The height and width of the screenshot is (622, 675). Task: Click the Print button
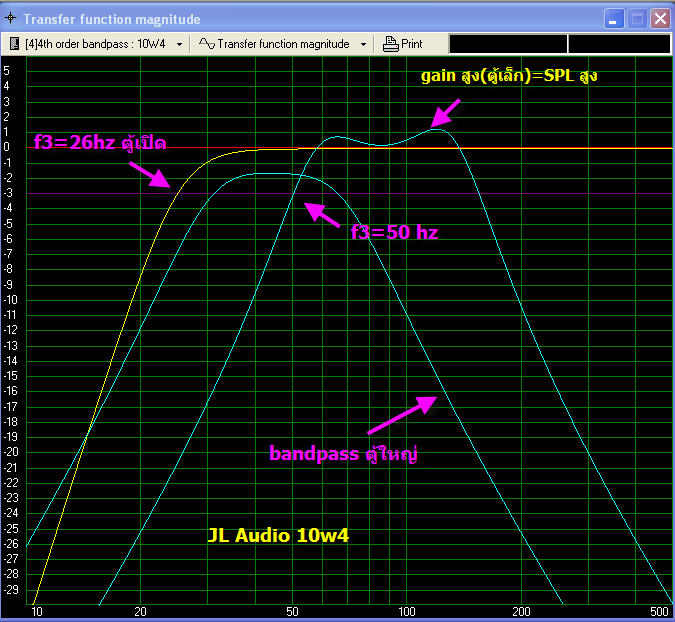pos(403,44)
